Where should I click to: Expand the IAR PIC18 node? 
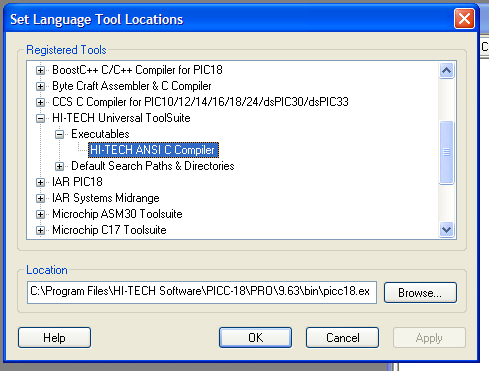tap(40, 182)
